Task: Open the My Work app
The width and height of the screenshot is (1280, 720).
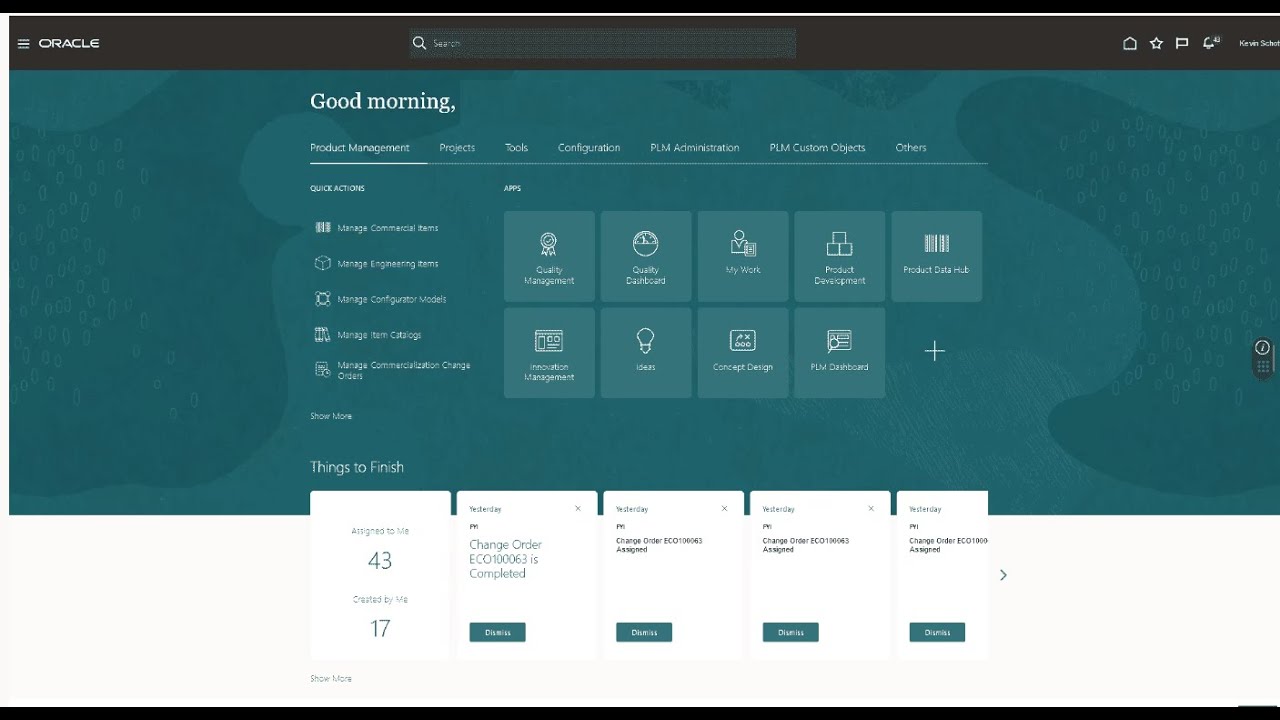Action: (743, 256)
